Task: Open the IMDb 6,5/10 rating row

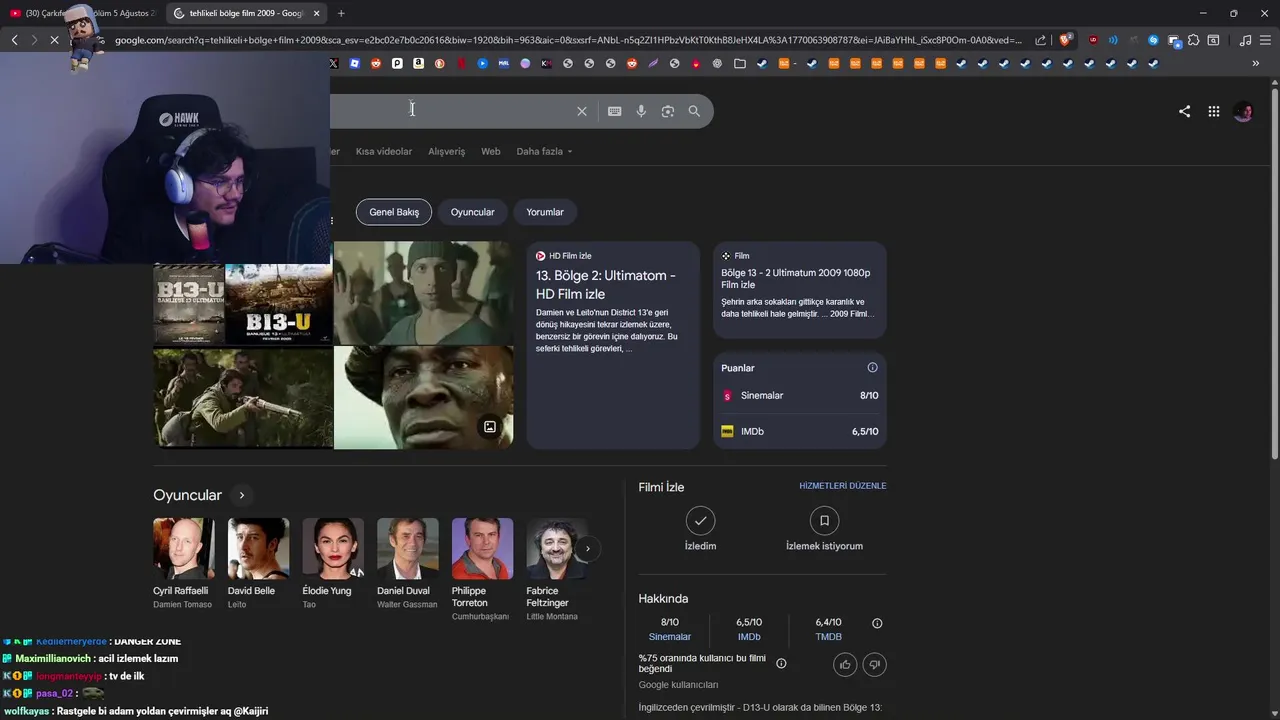Action: 800,431
